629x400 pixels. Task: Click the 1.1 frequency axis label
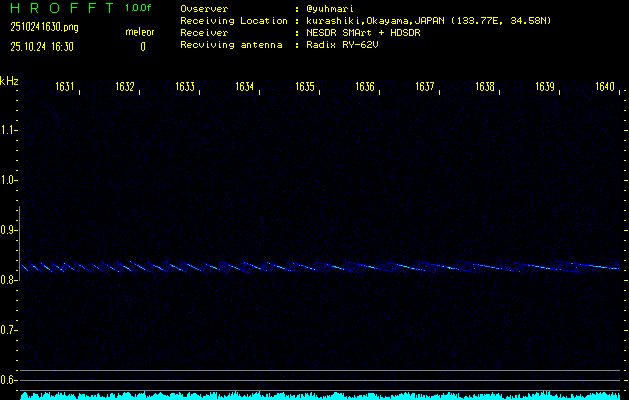[x=9, y=130]
